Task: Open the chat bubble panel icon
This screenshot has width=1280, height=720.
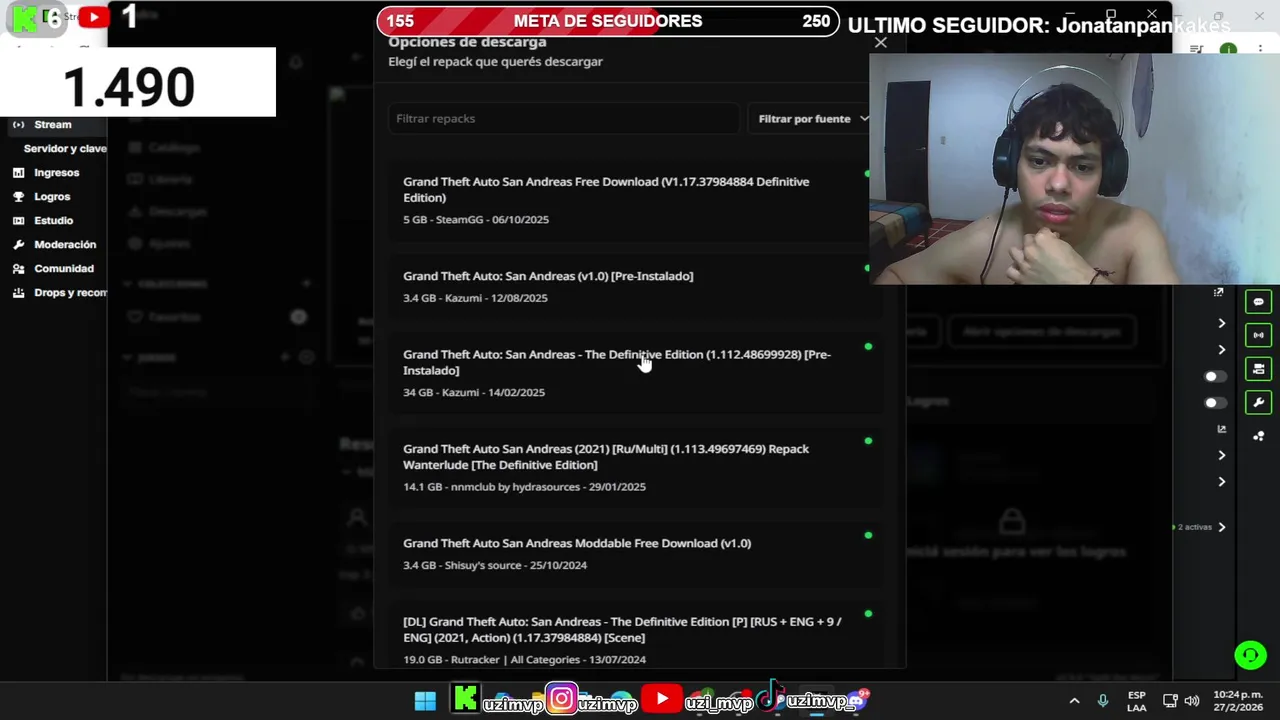Action: click(x=1258, y=302)
